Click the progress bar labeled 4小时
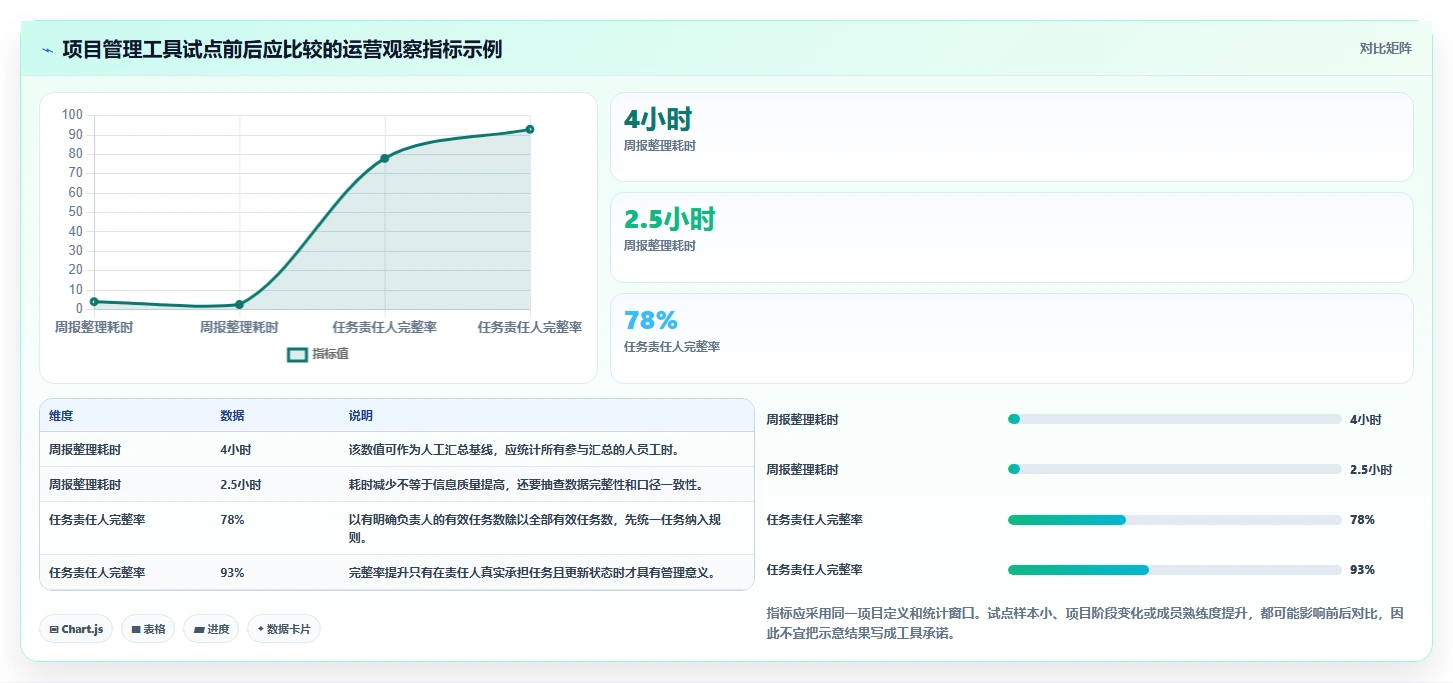The height and width of the screenshot is (683, 1453). [x=1174, y=420]
